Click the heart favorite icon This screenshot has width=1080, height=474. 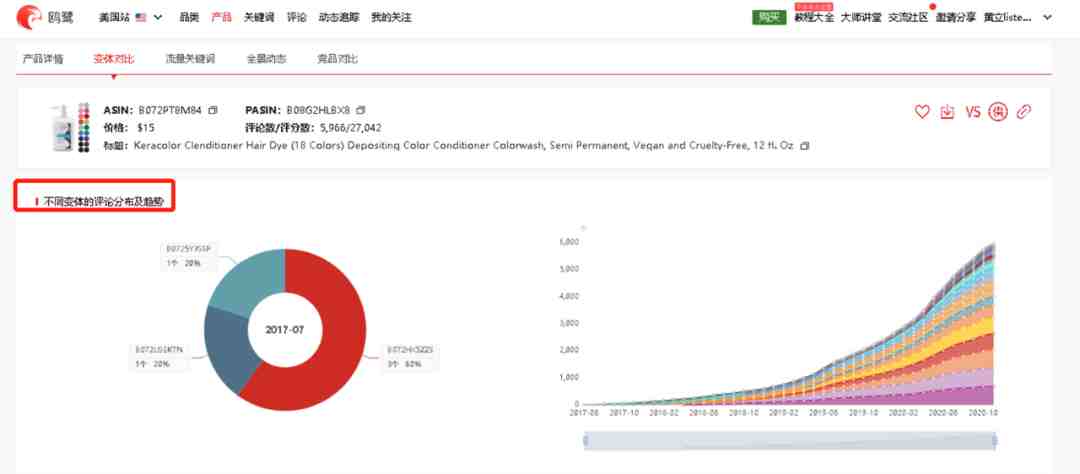(x=922, y=112)
